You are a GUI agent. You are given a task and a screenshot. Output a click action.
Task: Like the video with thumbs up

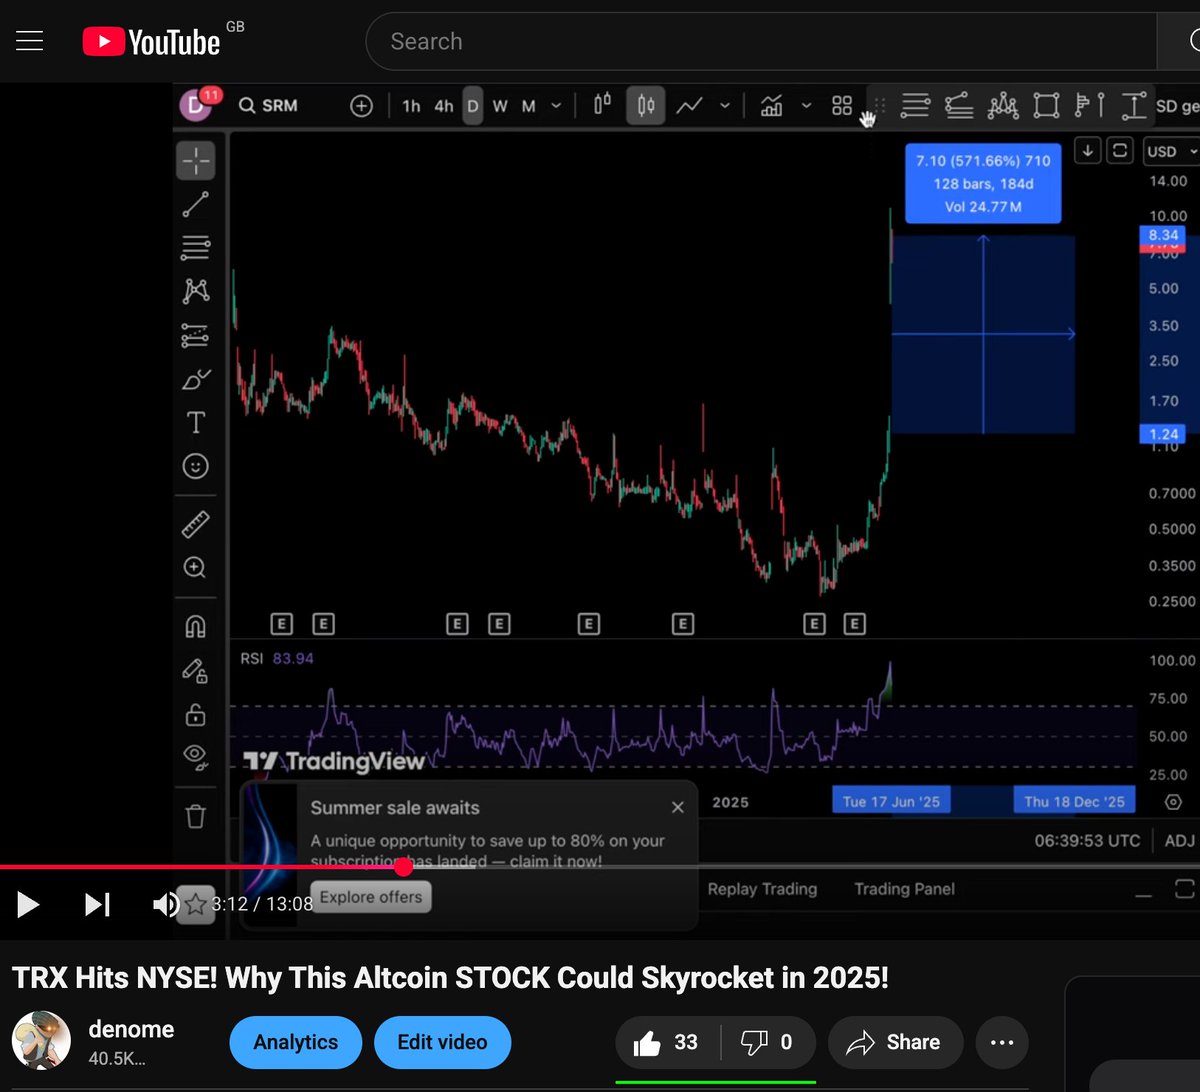667,1042
